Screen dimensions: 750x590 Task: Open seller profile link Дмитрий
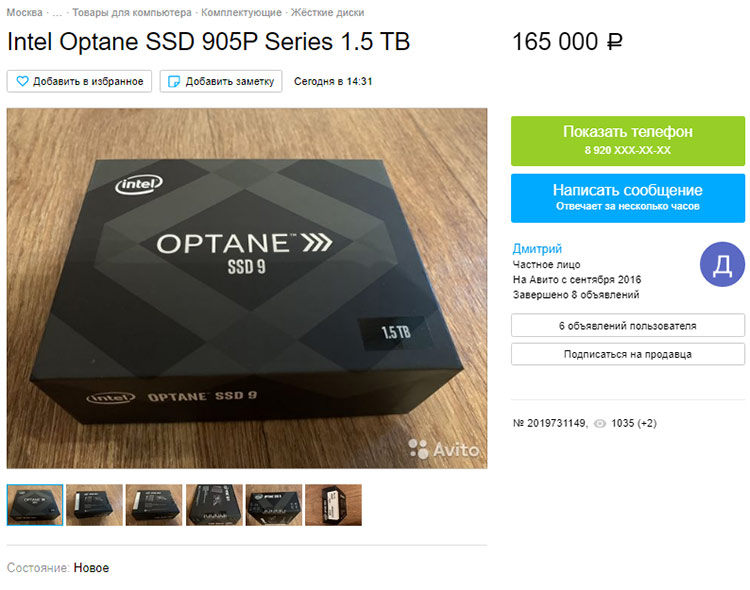(537, 249)
